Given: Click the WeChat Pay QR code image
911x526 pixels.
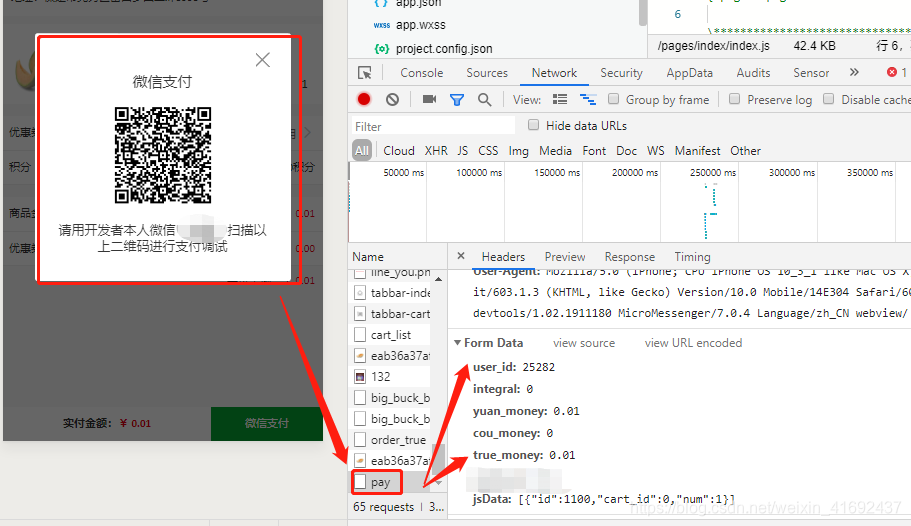Looking at the screenshot, I should (x=163, y=155).
